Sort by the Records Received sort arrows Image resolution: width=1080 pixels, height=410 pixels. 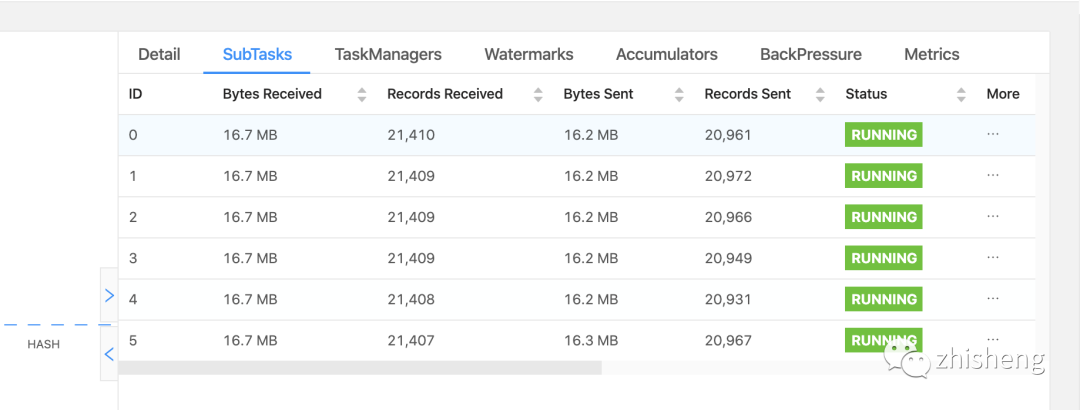click(538, 94)
